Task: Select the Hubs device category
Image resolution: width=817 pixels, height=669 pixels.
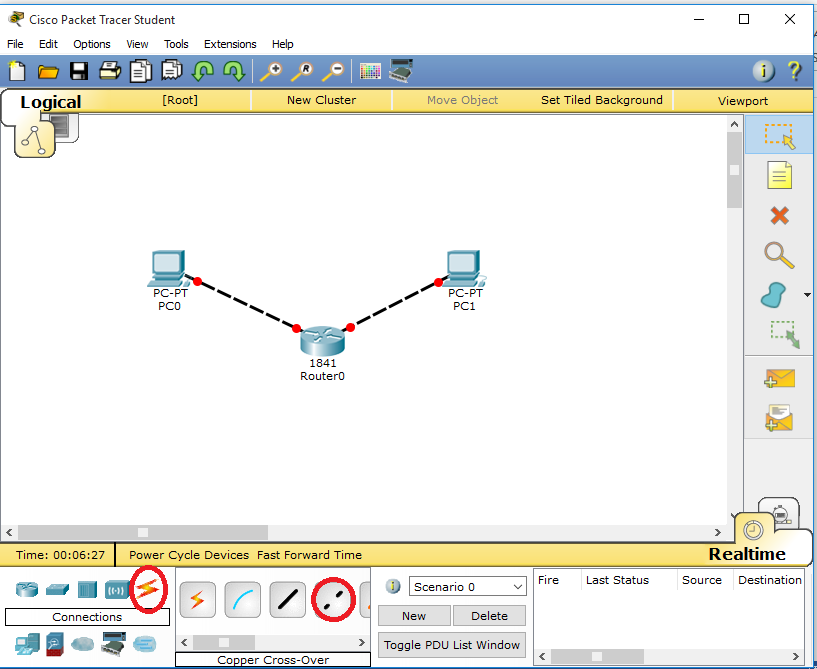Action: [x=88, y=590]
